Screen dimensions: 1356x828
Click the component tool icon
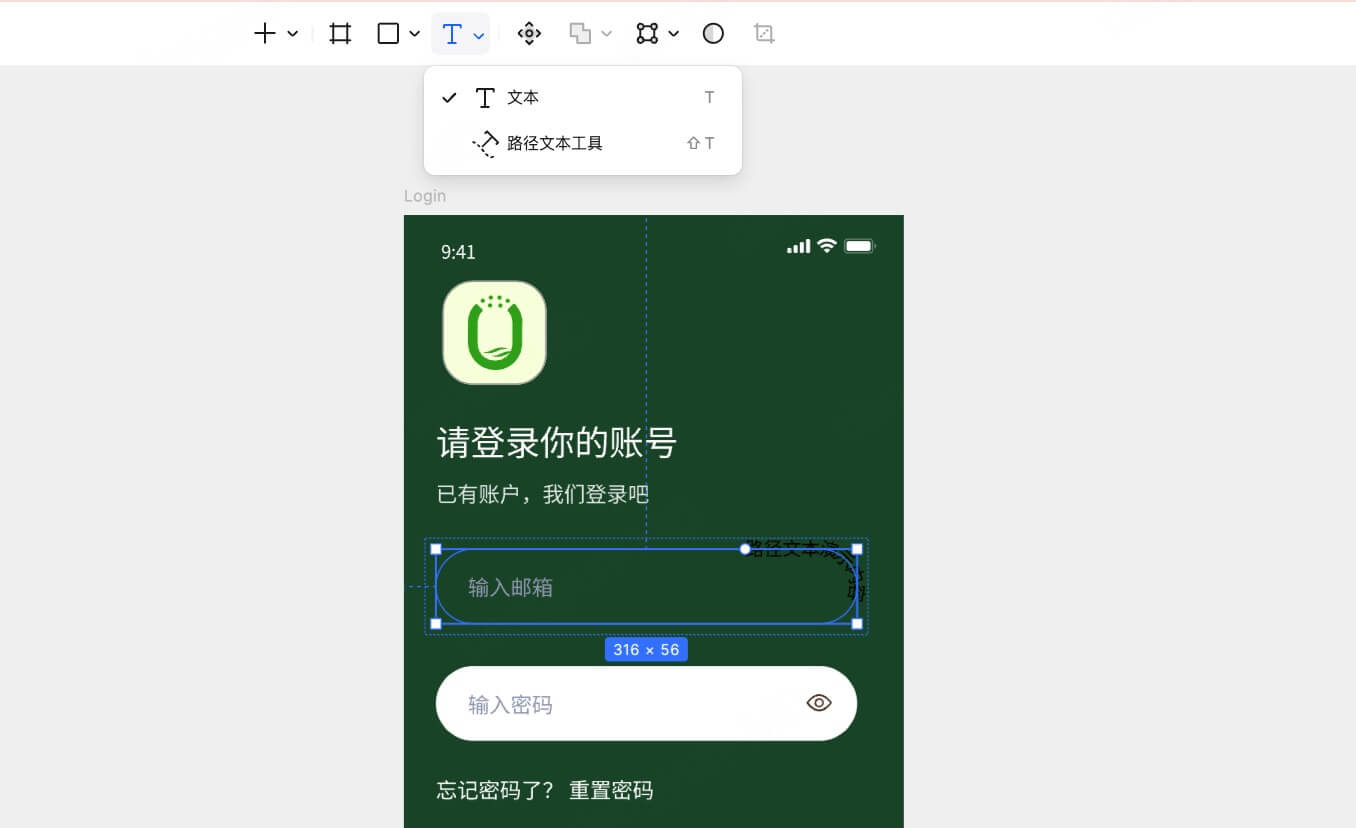[529, 34]
